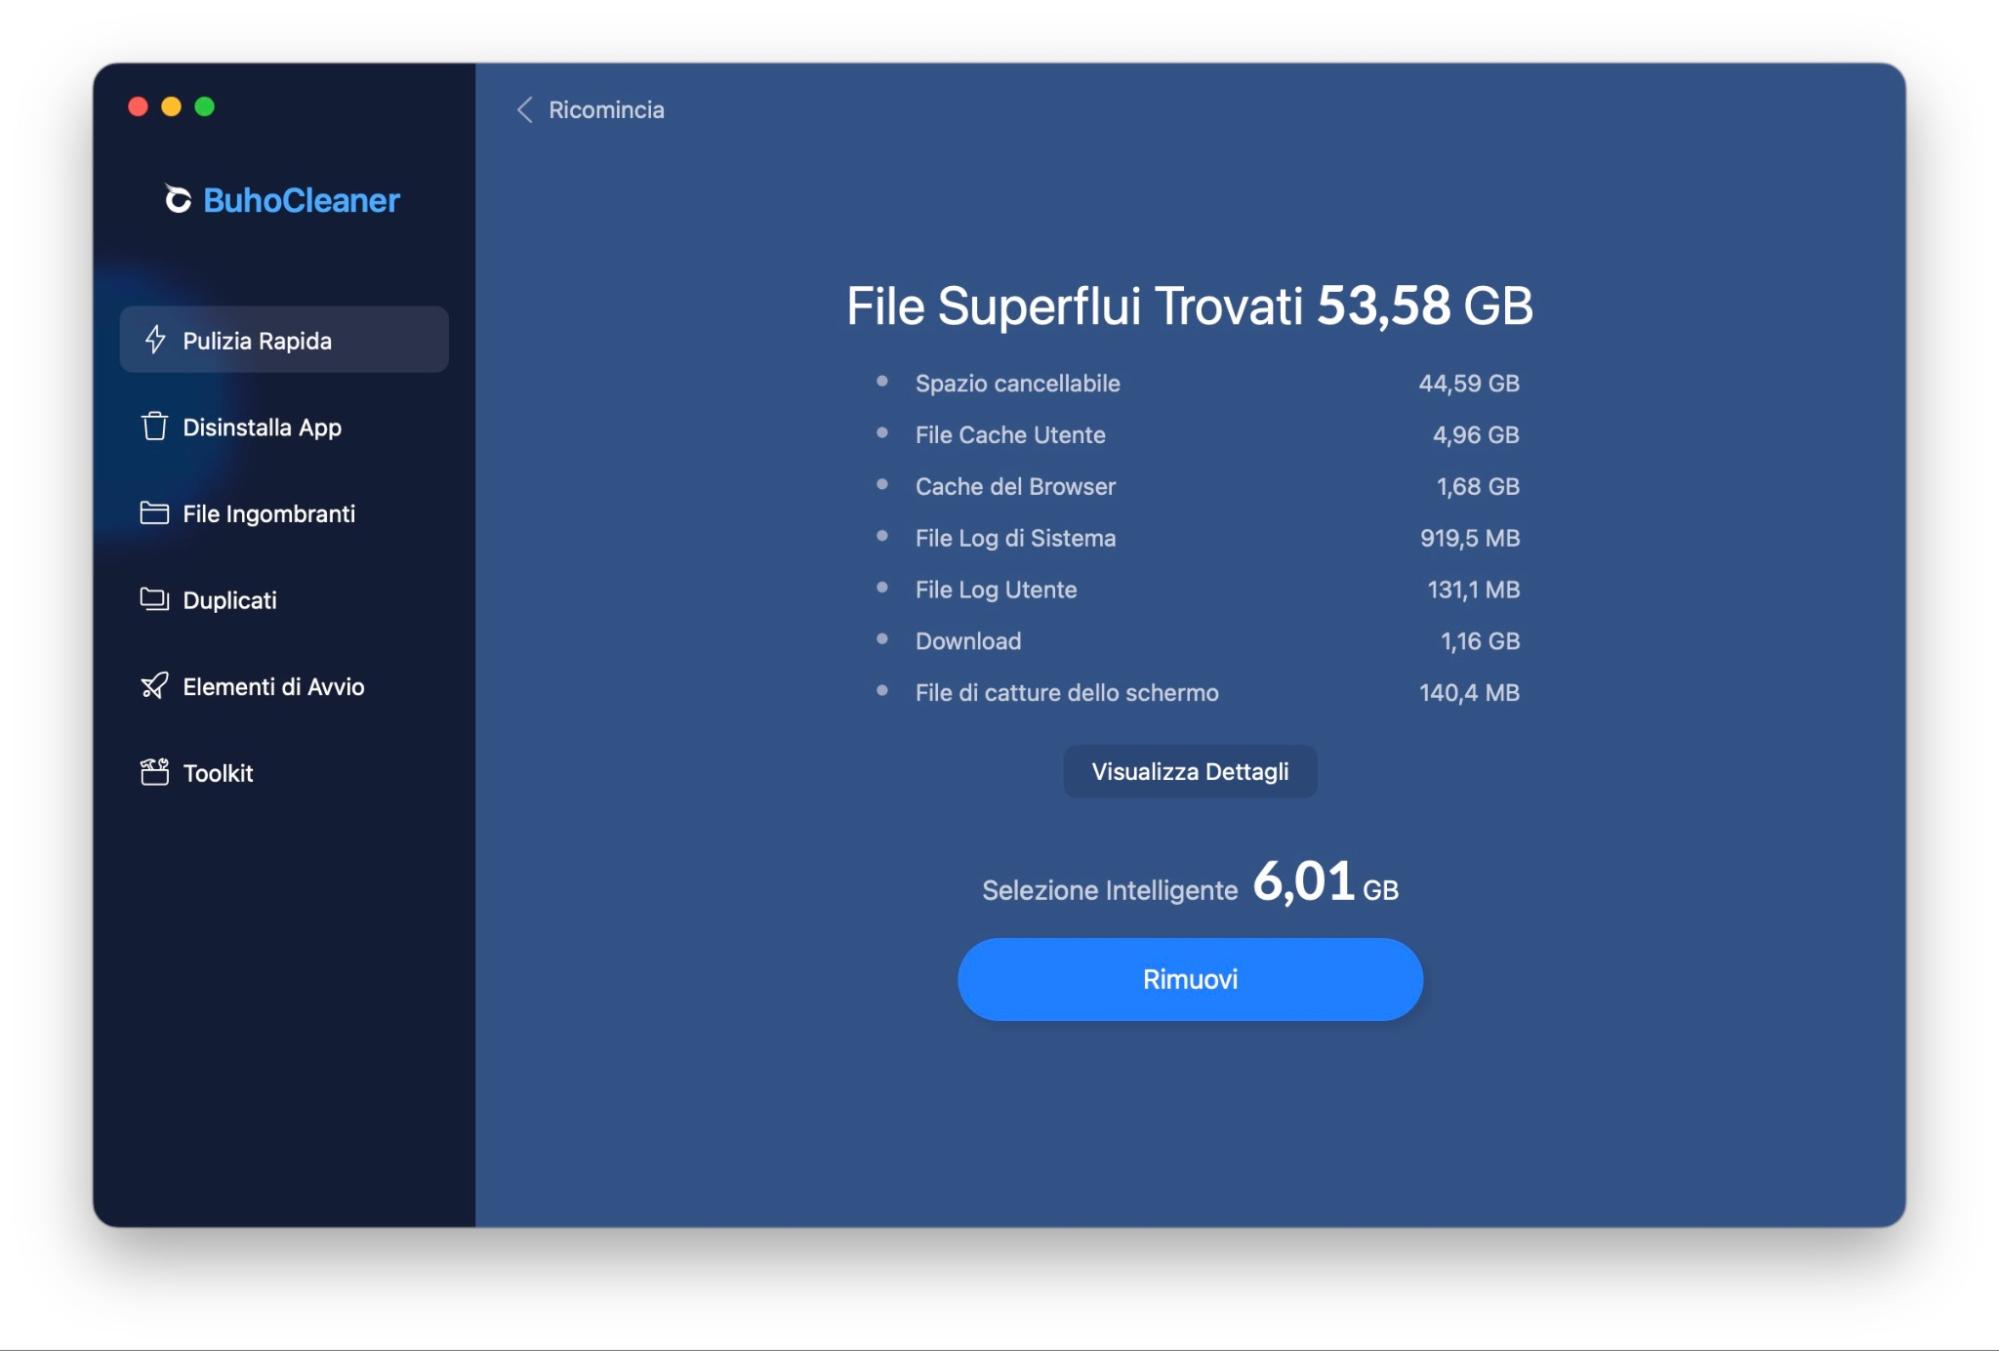Toggle the Cache del Browser selection dot

coord(881,485)
